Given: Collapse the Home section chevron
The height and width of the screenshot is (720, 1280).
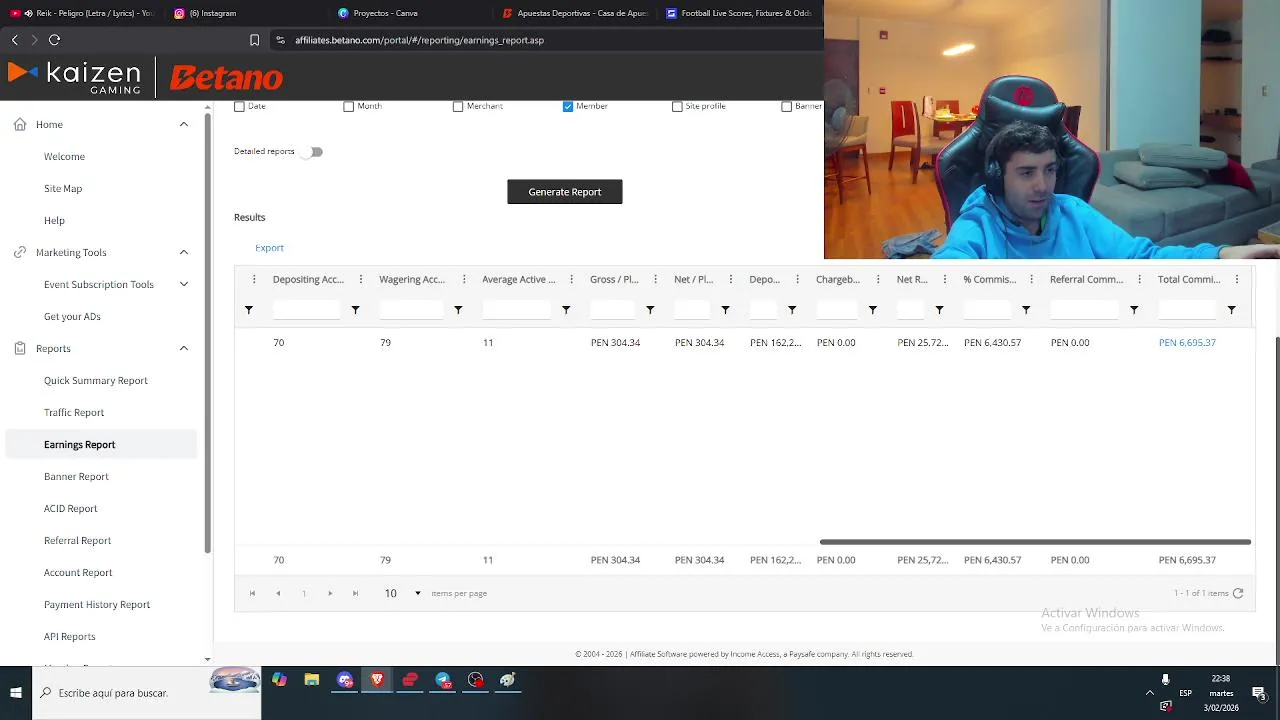Looking at the screenshot, I should click(x=184, y=124).
